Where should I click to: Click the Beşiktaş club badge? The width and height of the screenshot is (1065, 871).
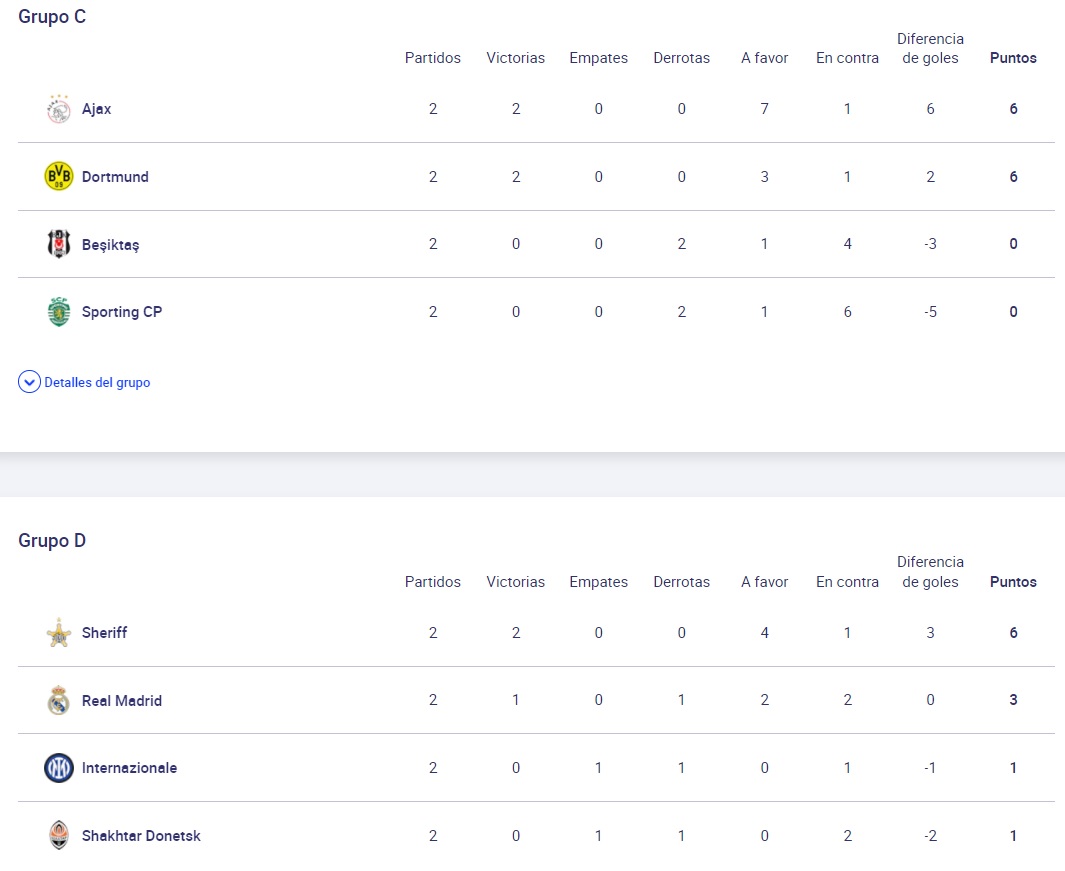[59, 244]
